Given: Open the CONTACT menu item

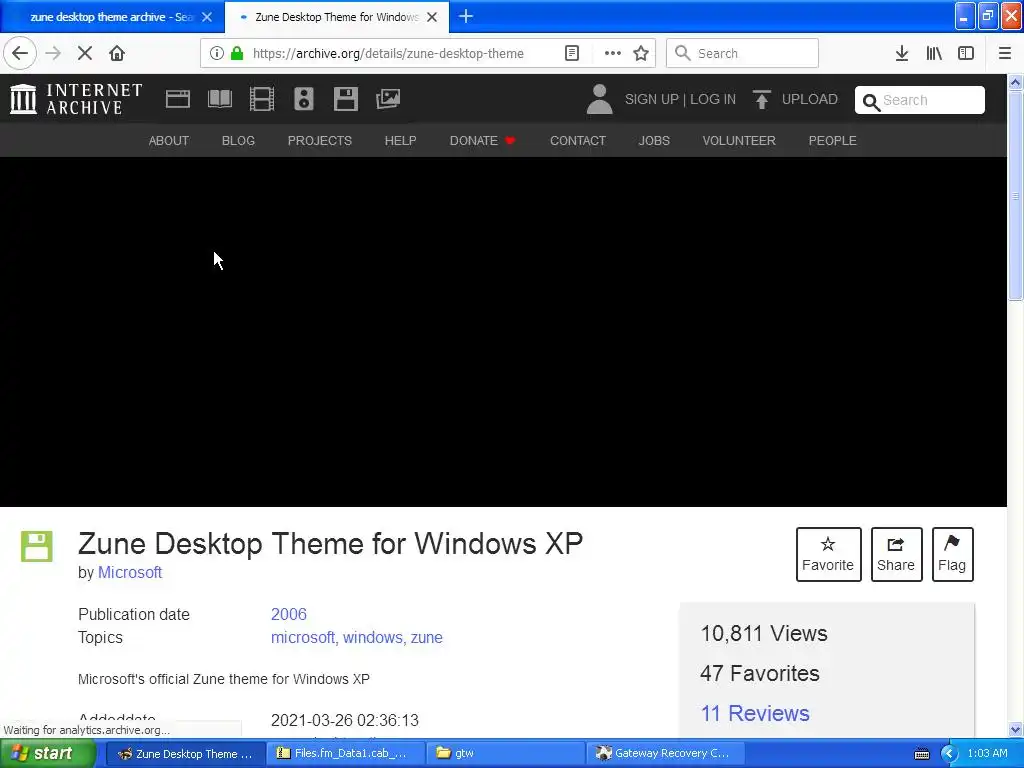Looking at the screenshot, I should (x=578, y=140).
